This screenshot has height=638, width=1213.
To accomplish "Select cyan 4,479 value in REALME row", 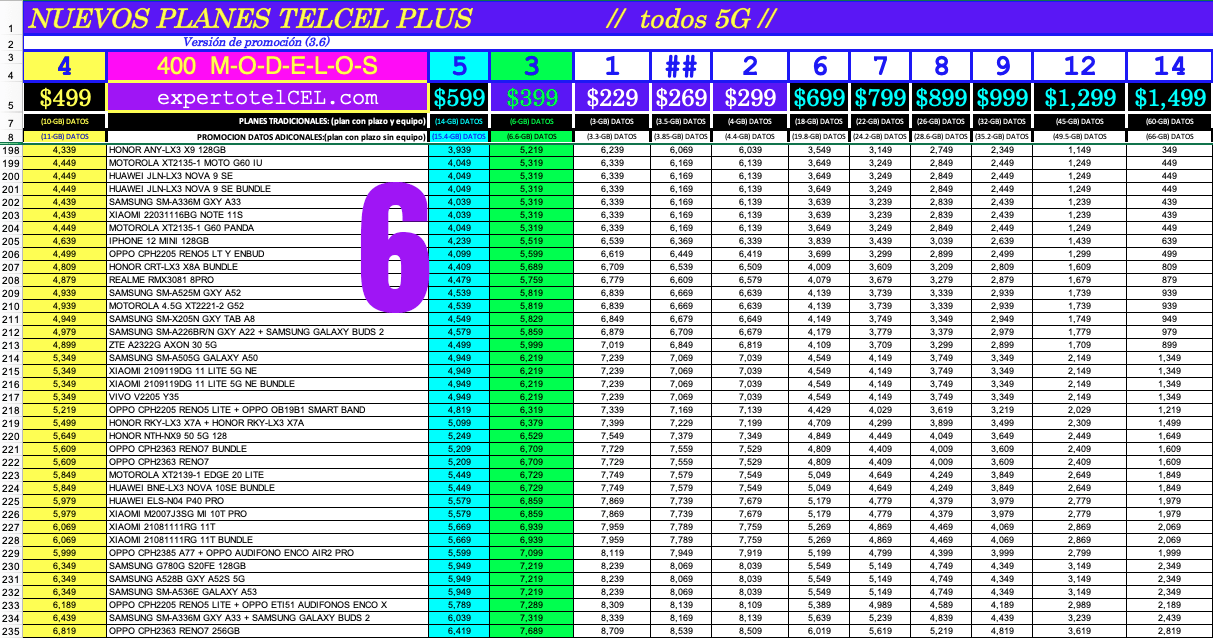I will click(459, 280).
